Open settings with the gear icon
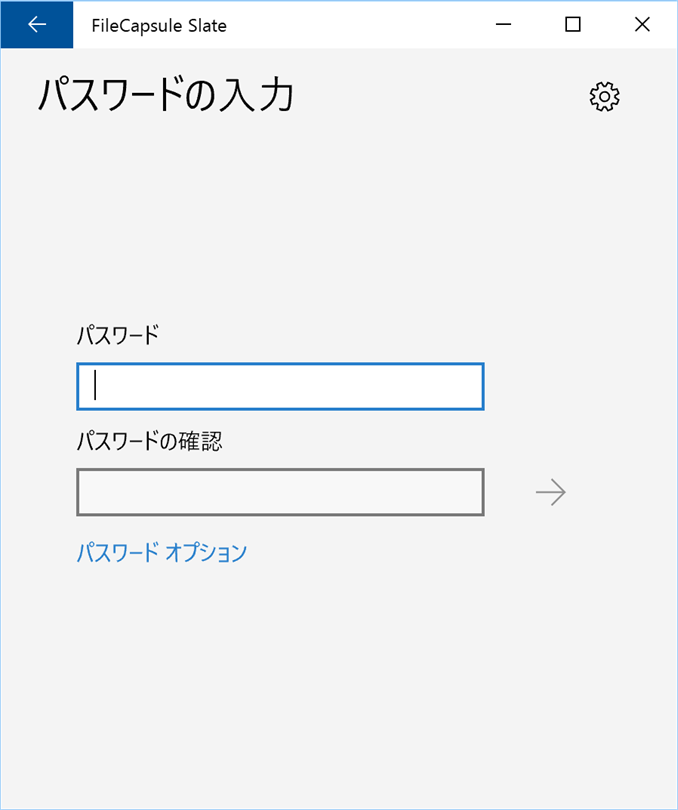The image size is (678, 810). 605,97
